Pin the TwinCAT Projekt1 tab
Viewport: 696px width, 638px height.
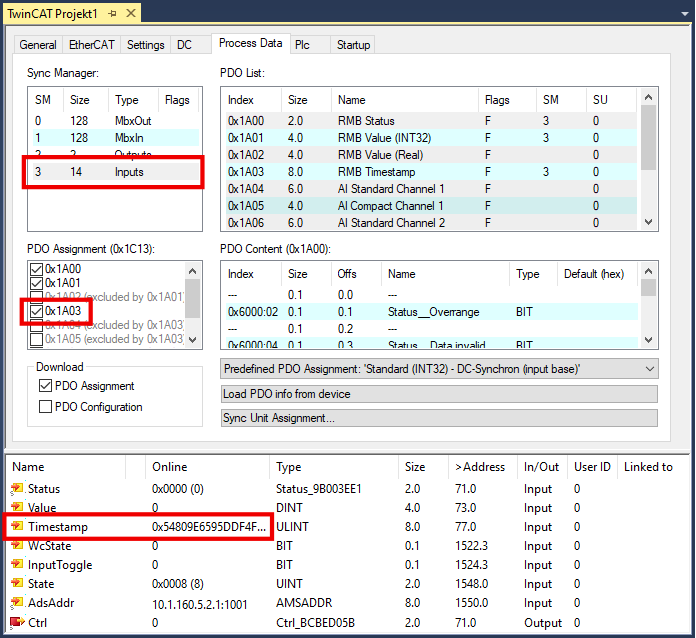tap(112, 14)
